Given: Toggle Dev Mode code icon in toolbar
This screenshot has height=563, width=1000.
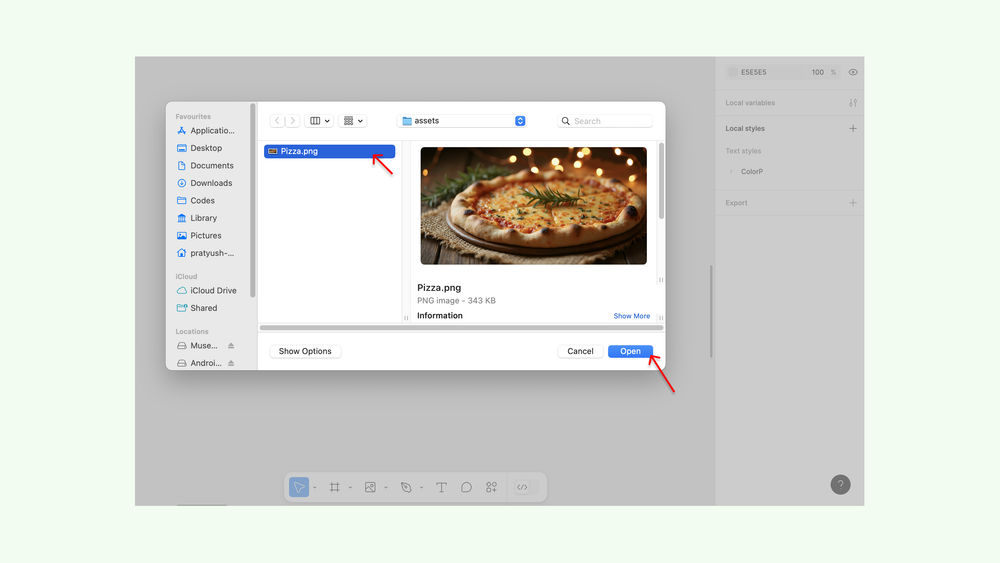Looking at the screenshot, I should pyautogui.click(x=522, y=487).
